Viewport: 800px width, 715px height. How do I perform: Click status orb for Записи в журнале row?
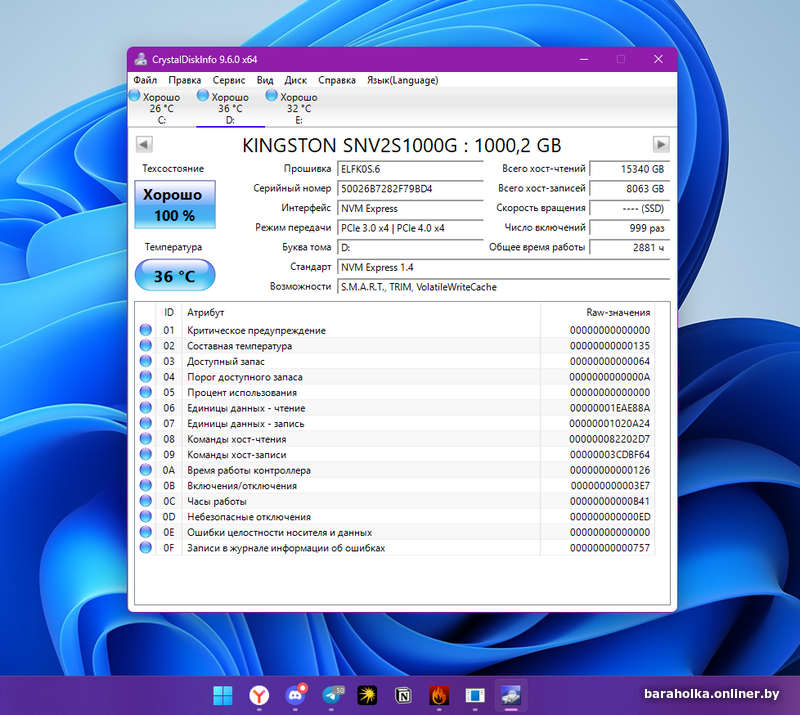(145, 548)
